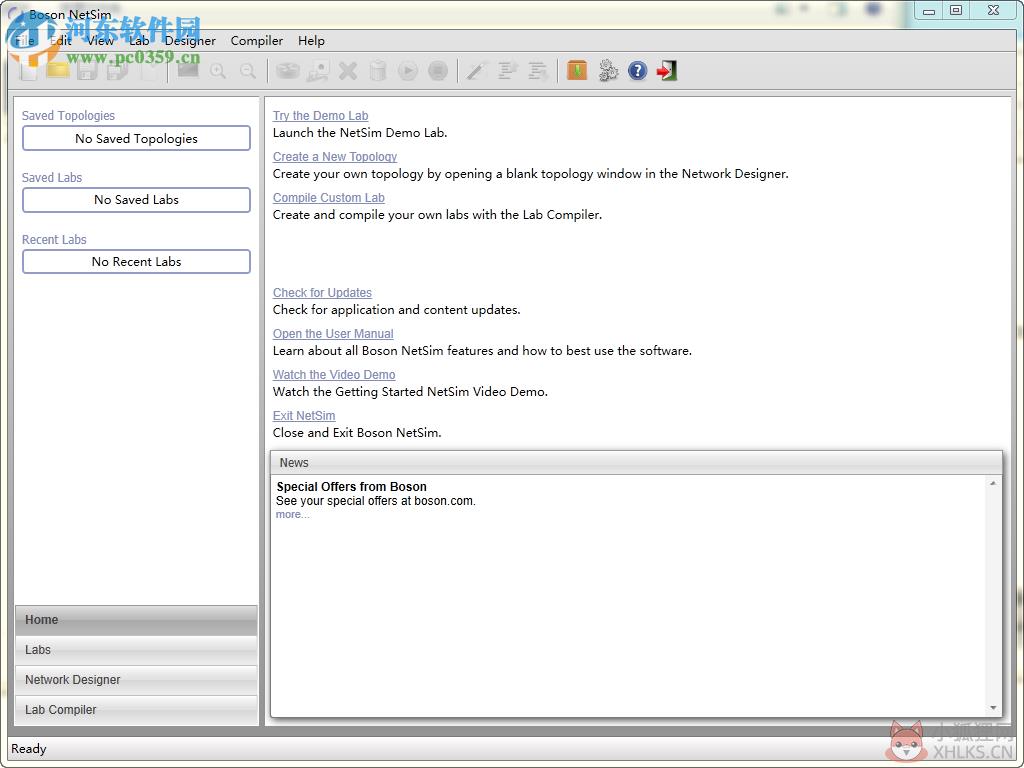1024x768 pixels.
Task: Click the first text-alignment toolbar icon
Action: tap(507, 71)
